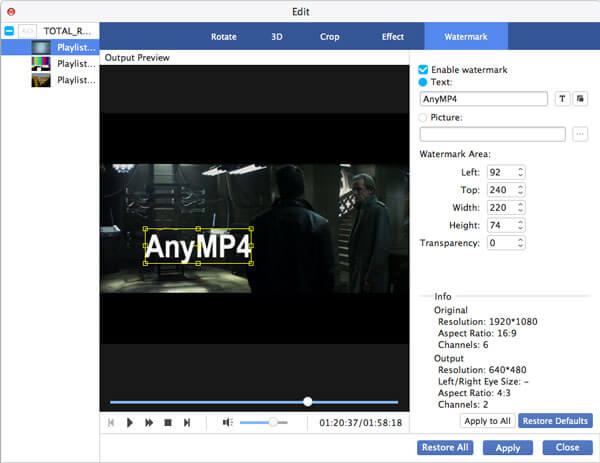Select the Watermark tab
Image resolution: width=600 pixels, height=463 pixels.
[x=466, y=36]
